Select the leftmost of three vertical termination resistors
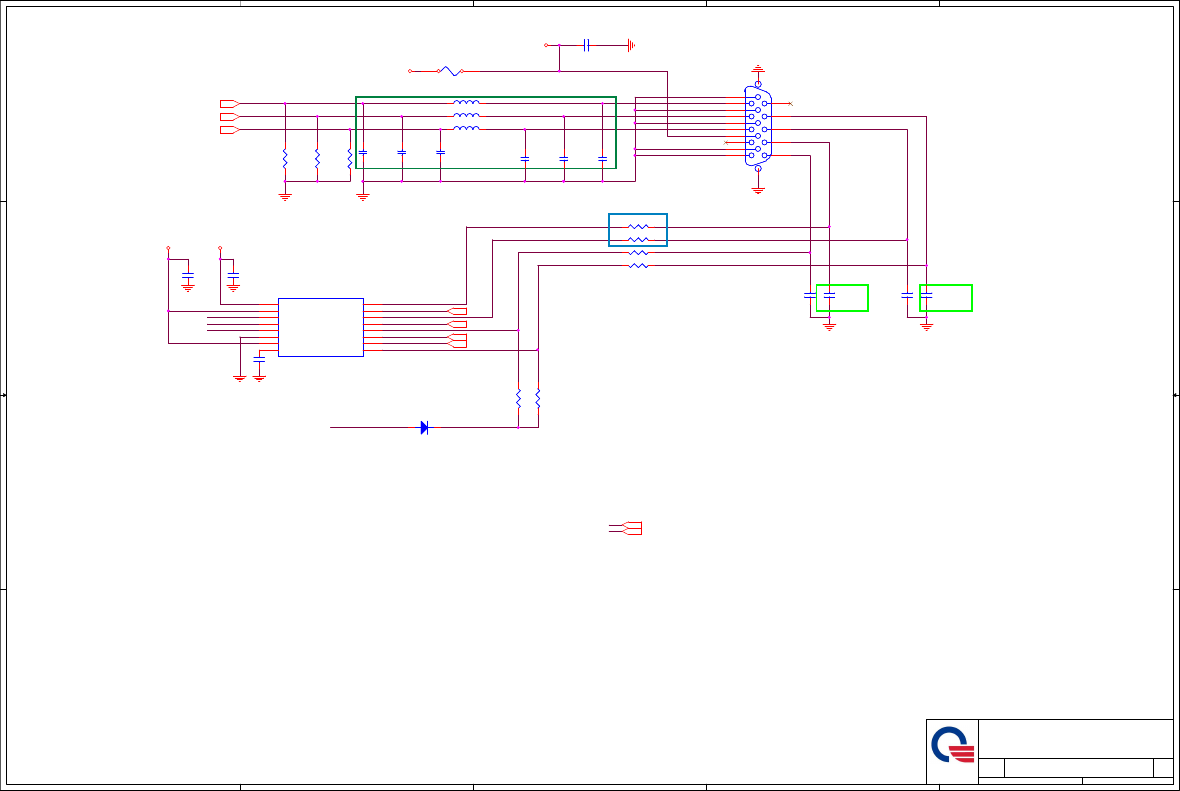This screenshot has height=791, width=1180. point(285,159)
